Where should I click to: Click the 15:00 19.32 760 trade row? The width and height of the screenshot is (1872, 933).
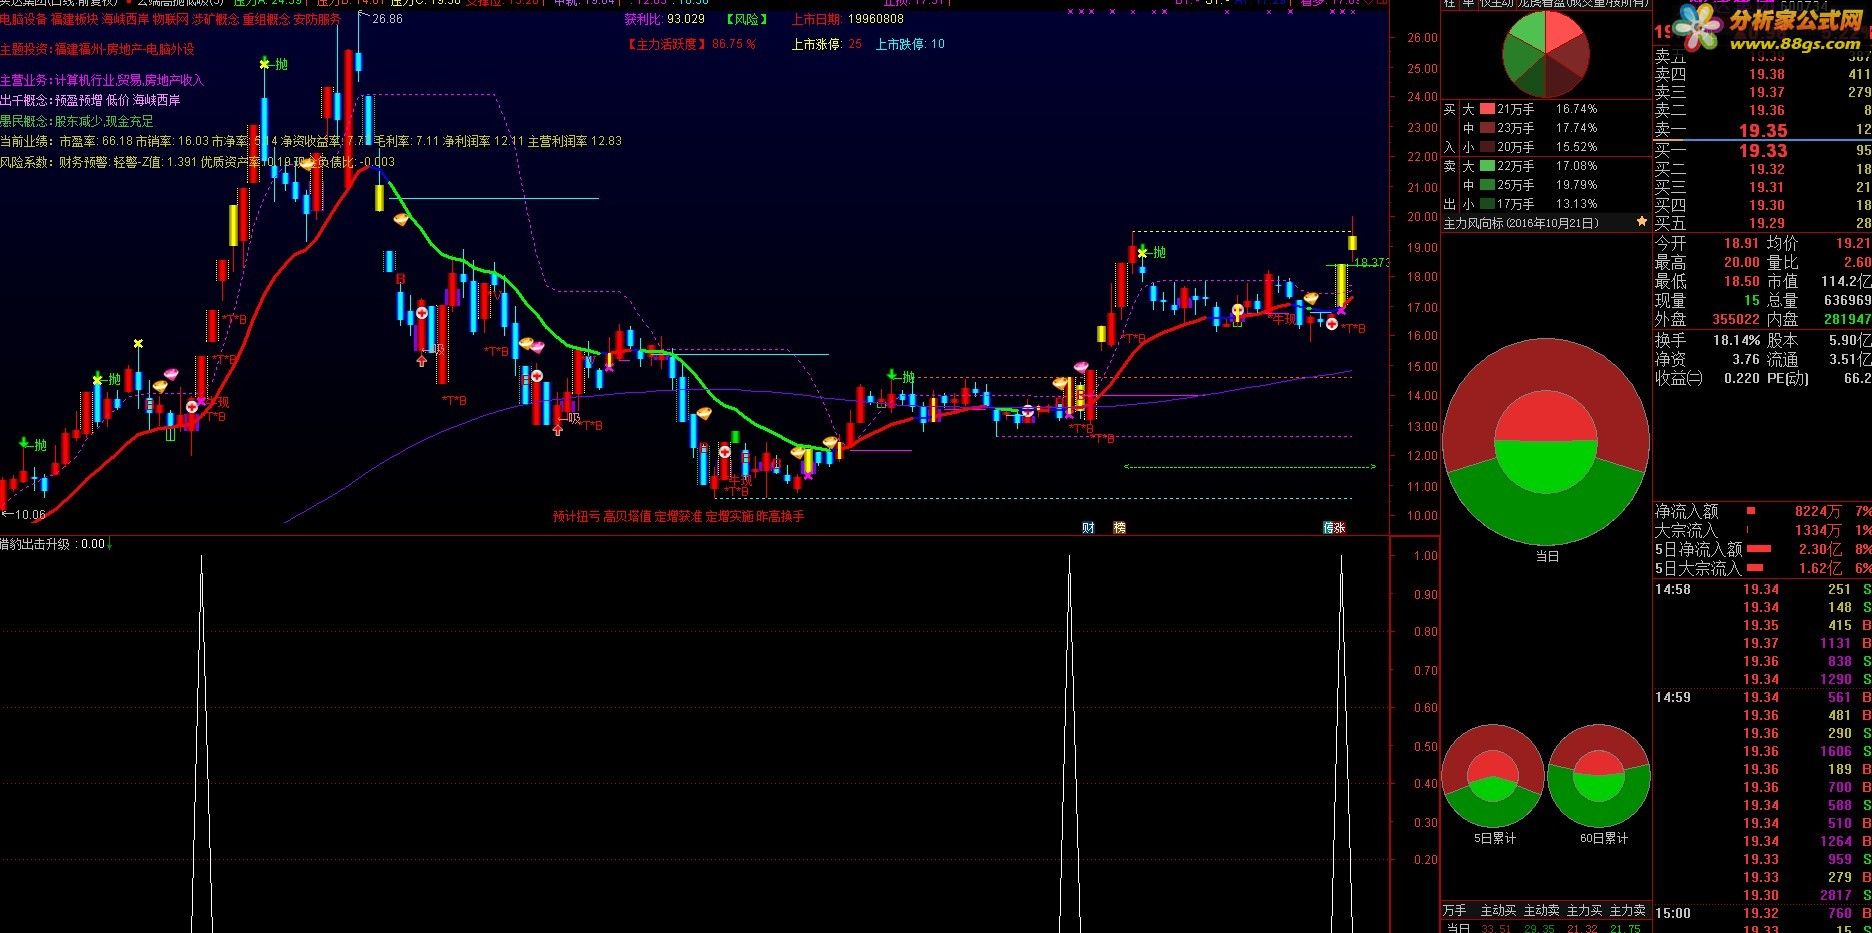pos(1762,913)
